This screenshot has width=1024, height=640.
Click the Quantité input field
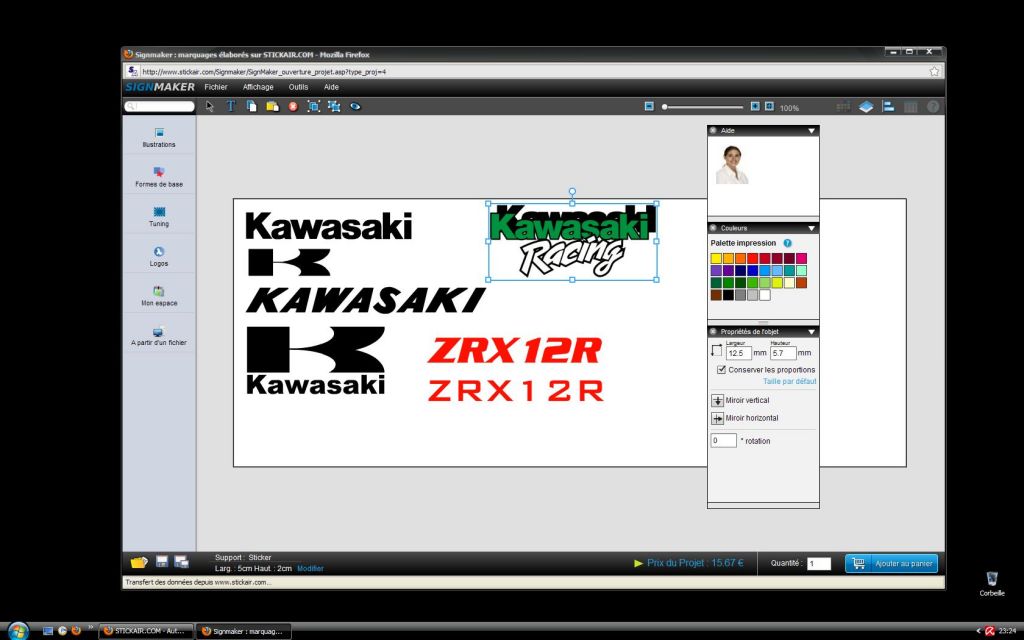(819, 564)
